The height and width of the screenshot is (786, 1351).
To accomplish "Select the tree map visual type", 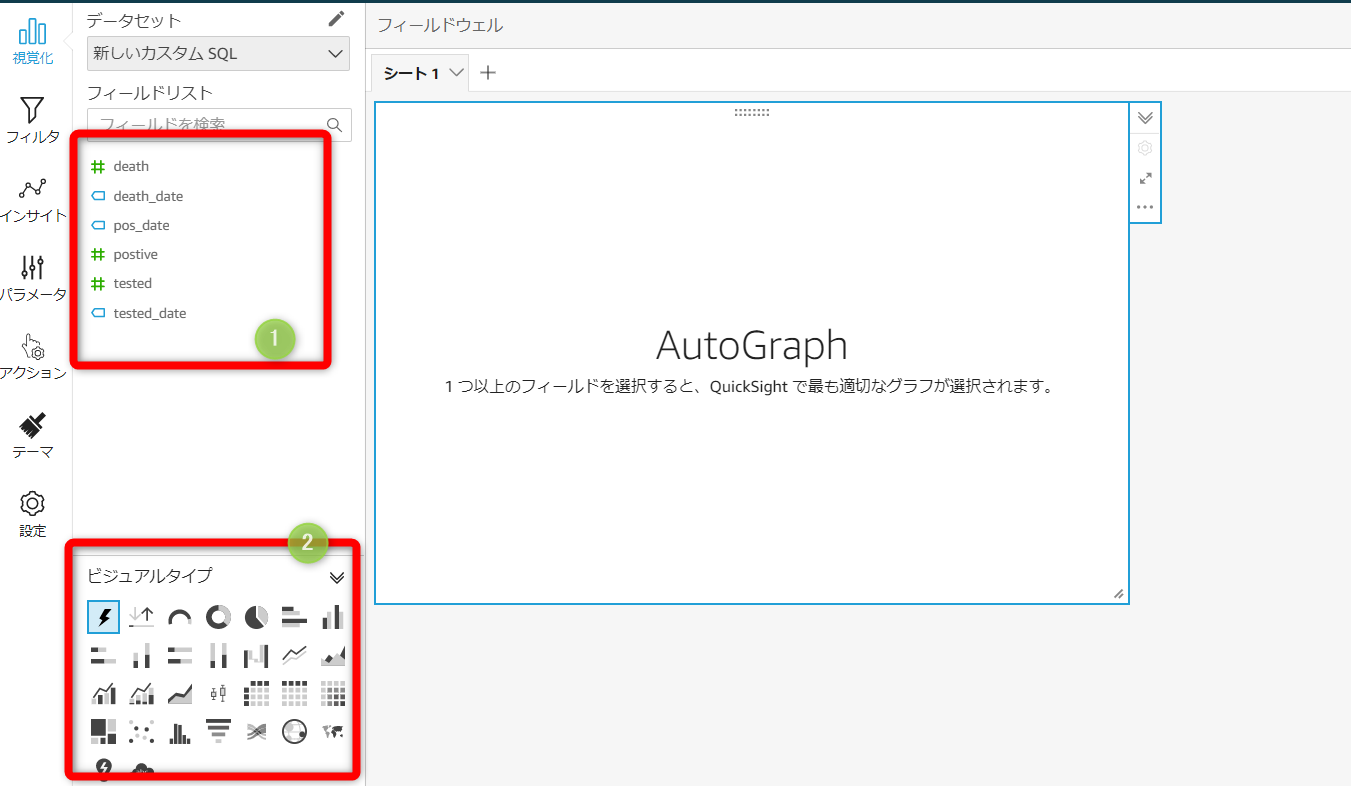I will coord(104,731).
